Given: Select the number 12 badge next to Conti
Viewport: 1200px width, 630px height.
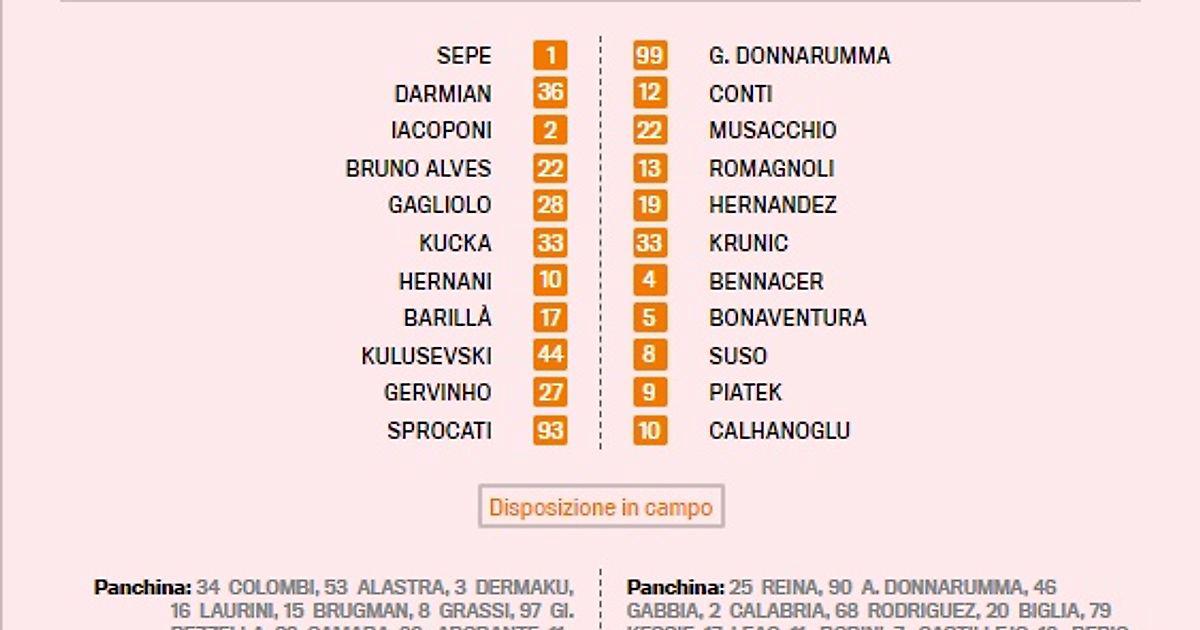Looking at the screenshot, I should (x=650, y=93).
